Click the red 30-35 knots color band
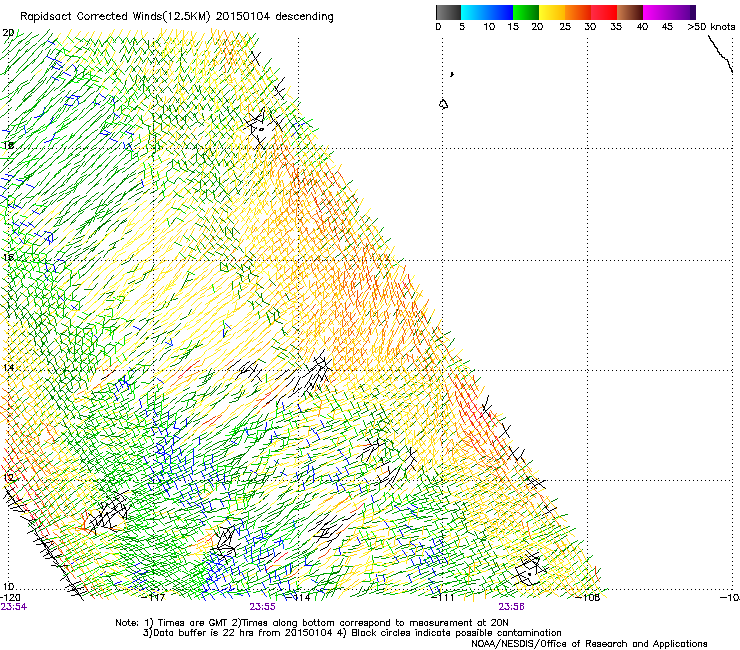This screenshot has height=650, width=740. tap(604, 12)
